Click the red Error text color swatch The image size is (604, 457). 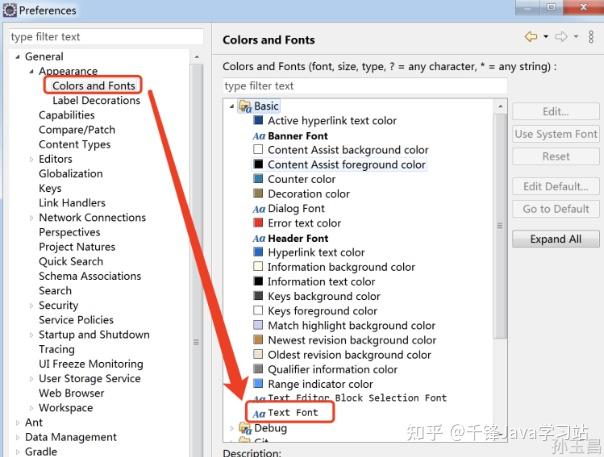pyautogui.click(x=259, y=224)
